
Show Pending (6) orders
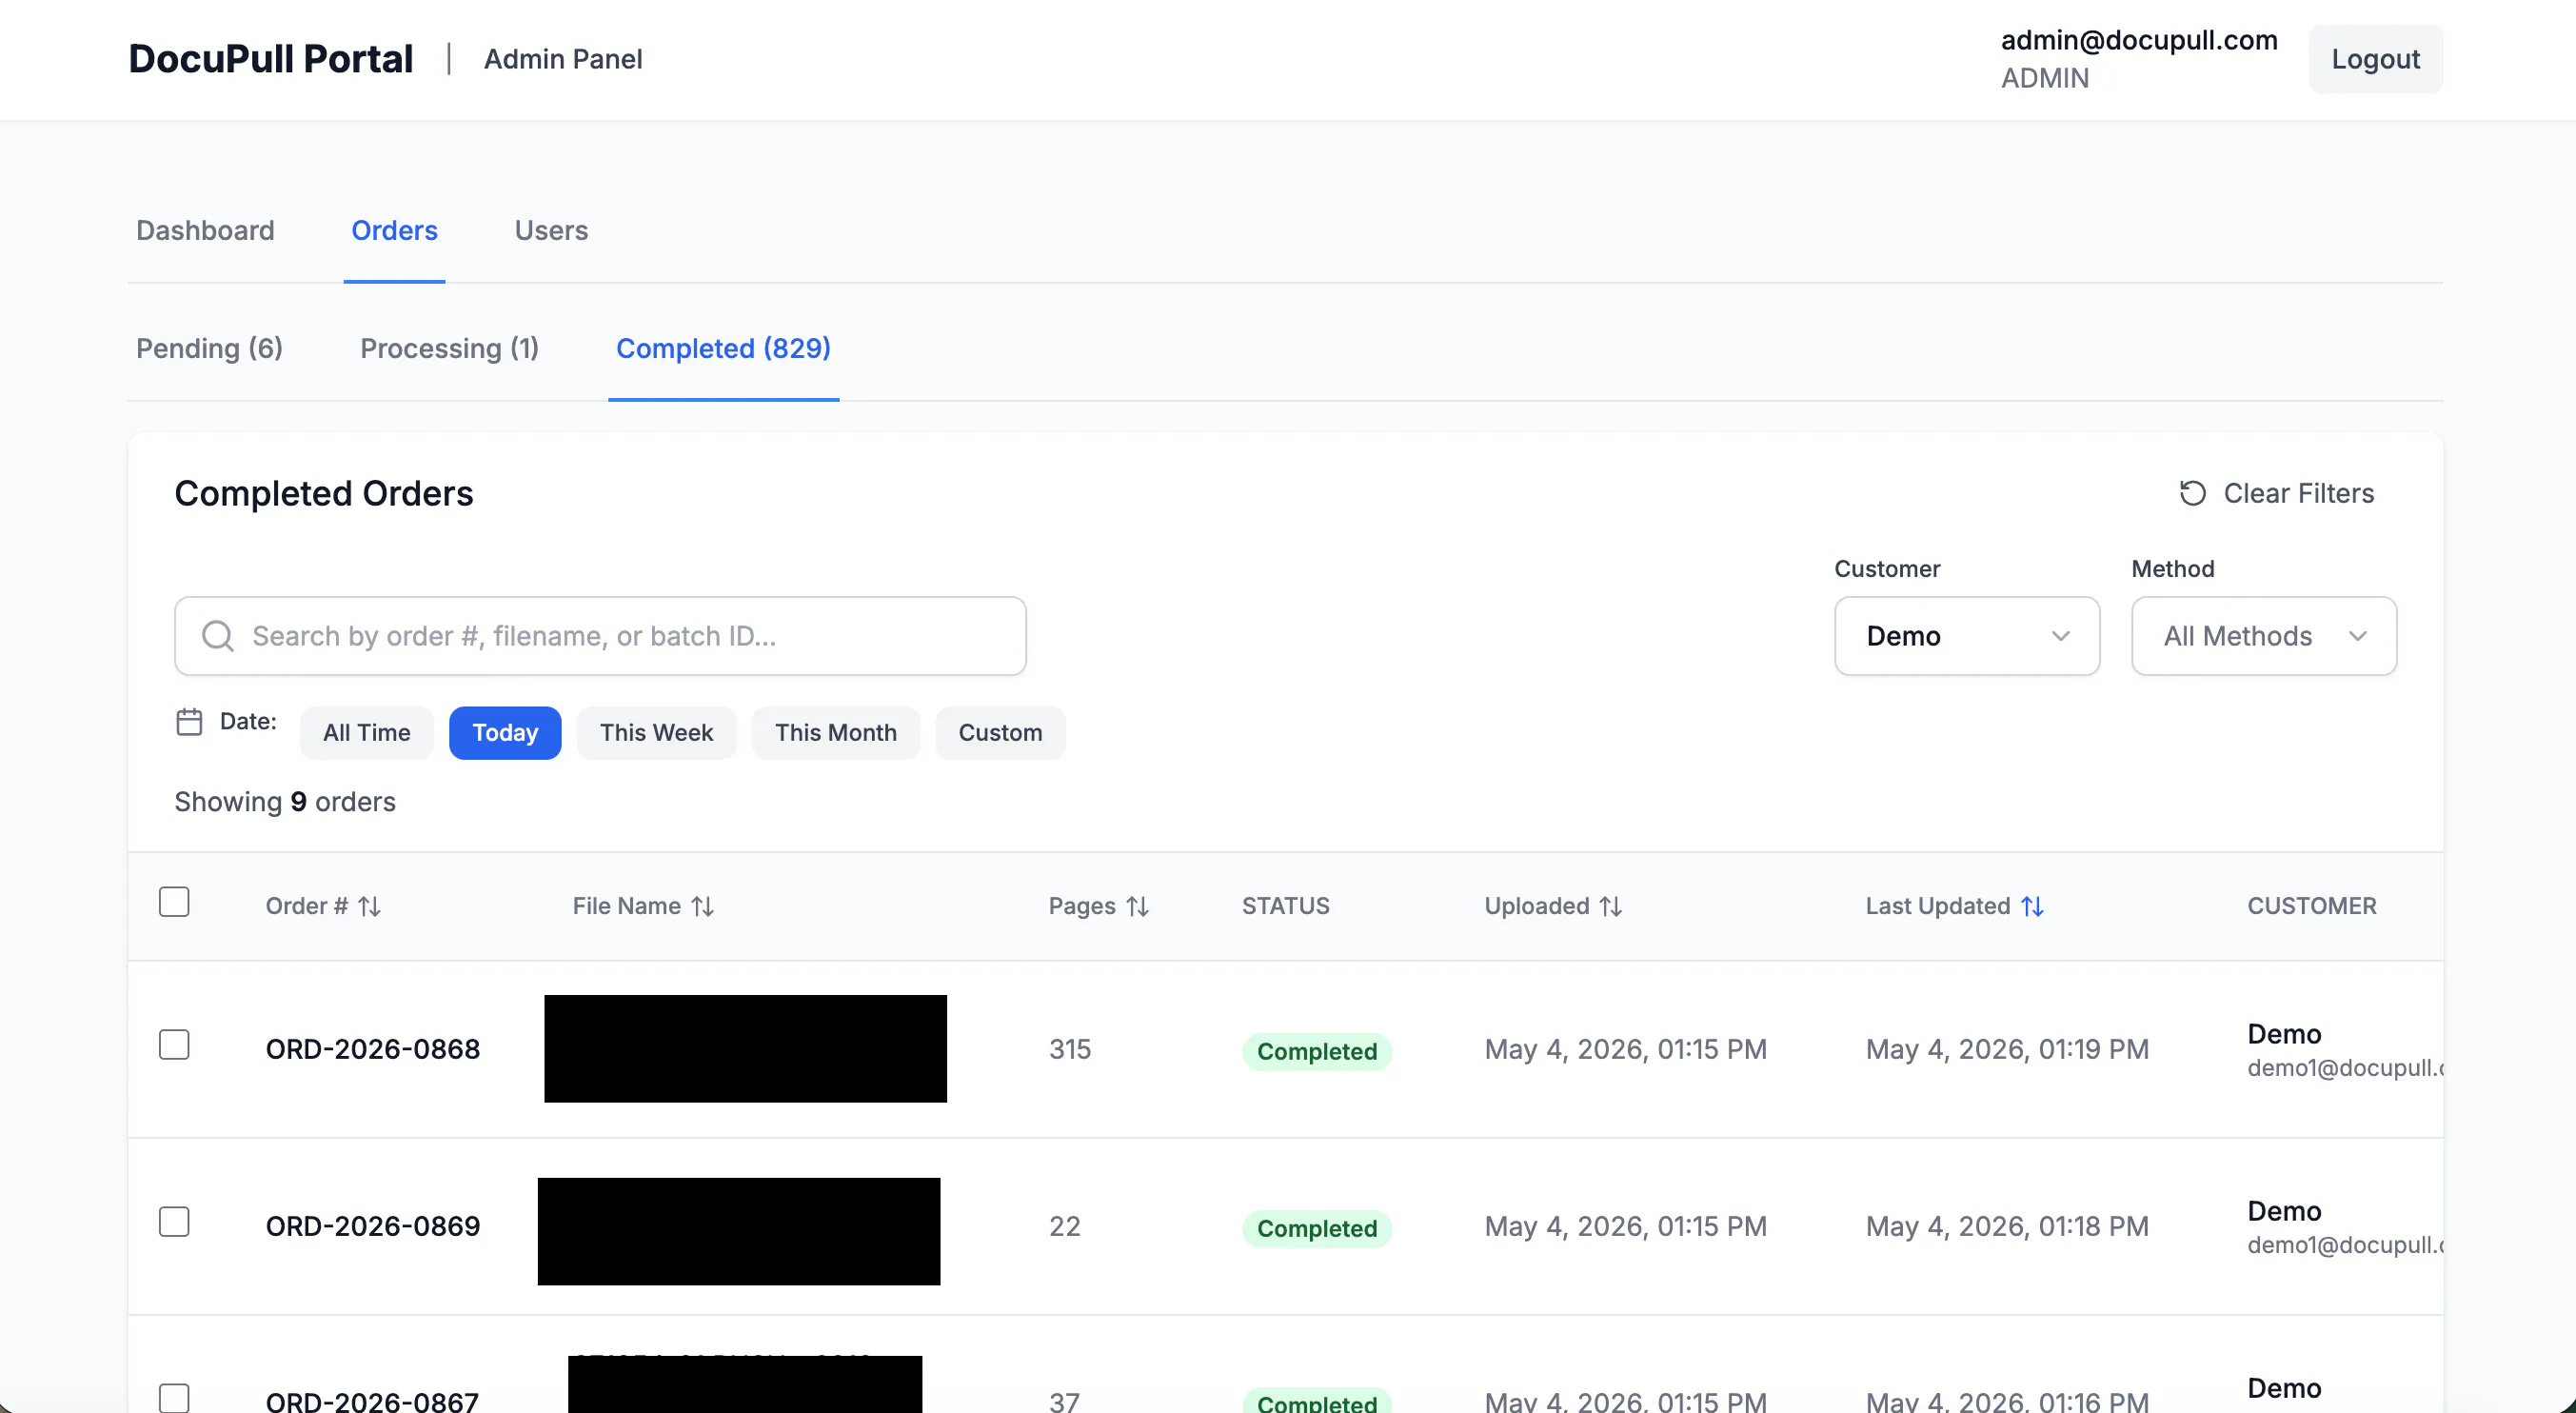[x=209, y=349]
